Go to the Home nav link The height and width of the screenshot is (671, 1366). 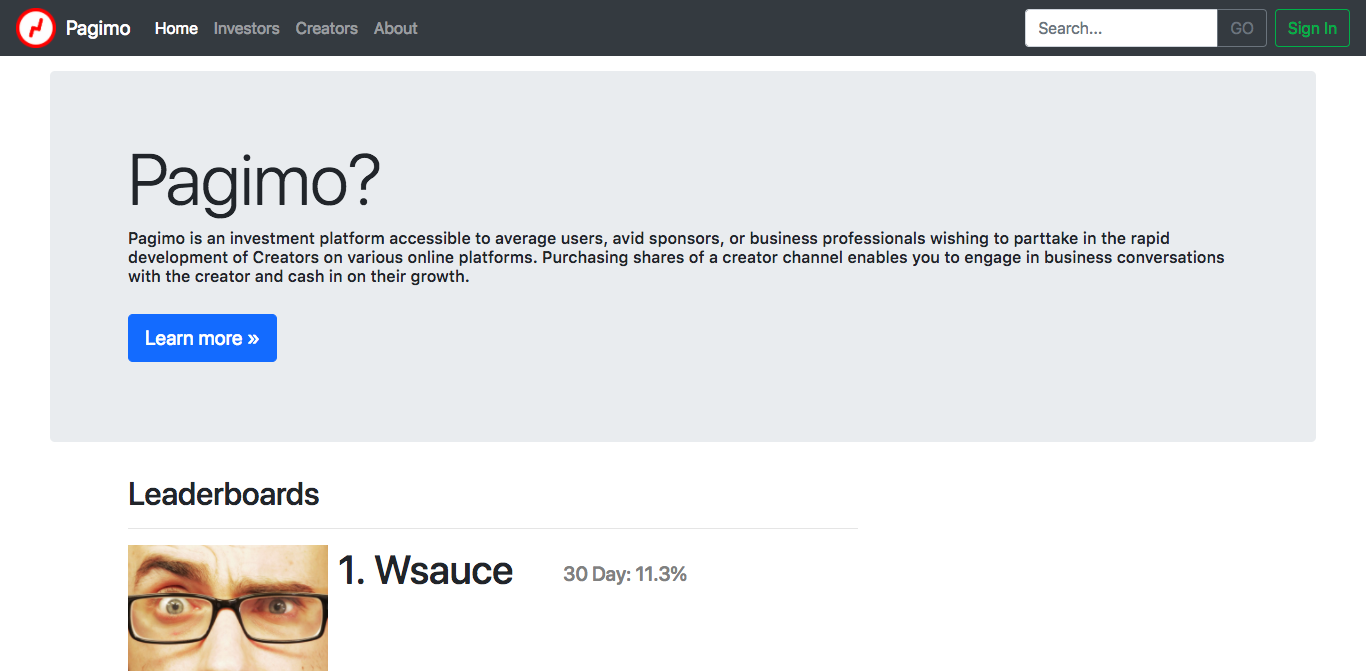click(x=176, y=28)
